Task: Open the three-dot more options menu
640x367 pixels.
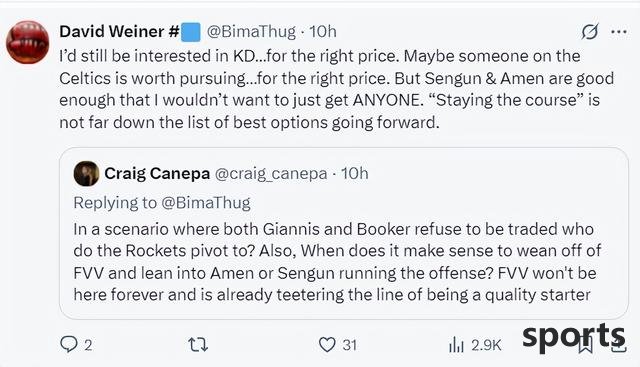Action: click(619, 31)
